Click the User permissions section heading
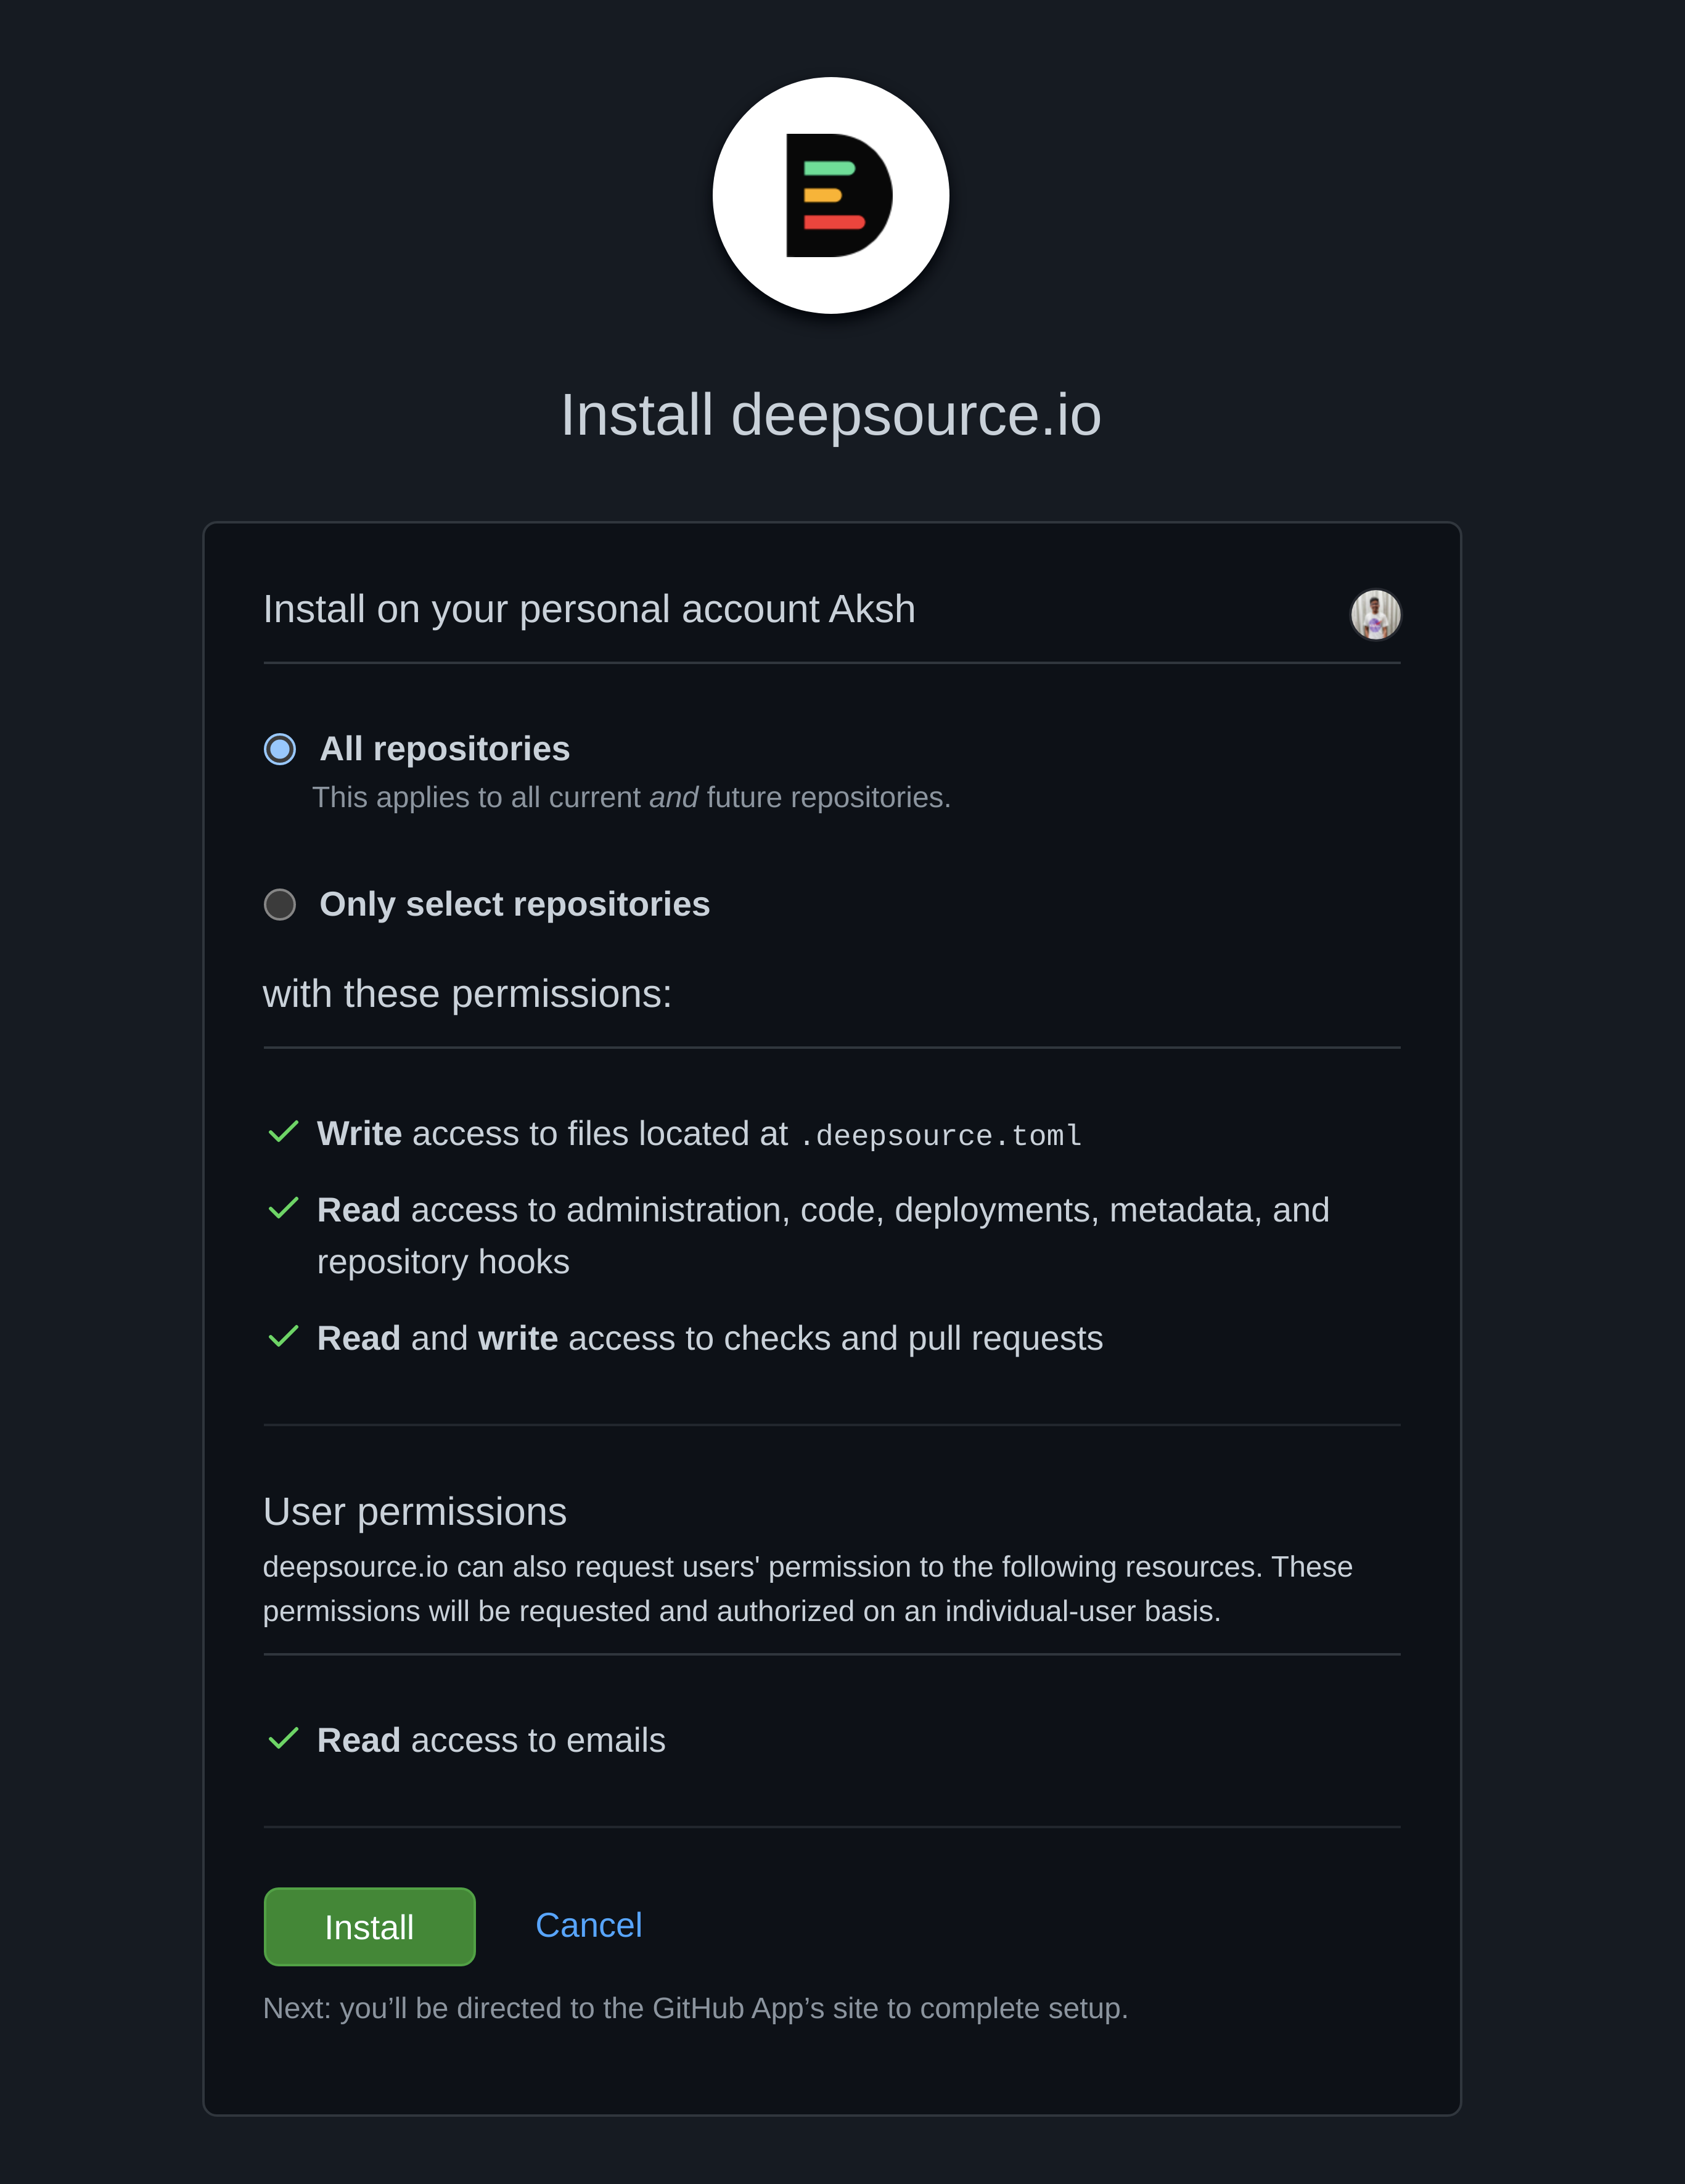Screen dimensions: 1685x2184 414,1512
